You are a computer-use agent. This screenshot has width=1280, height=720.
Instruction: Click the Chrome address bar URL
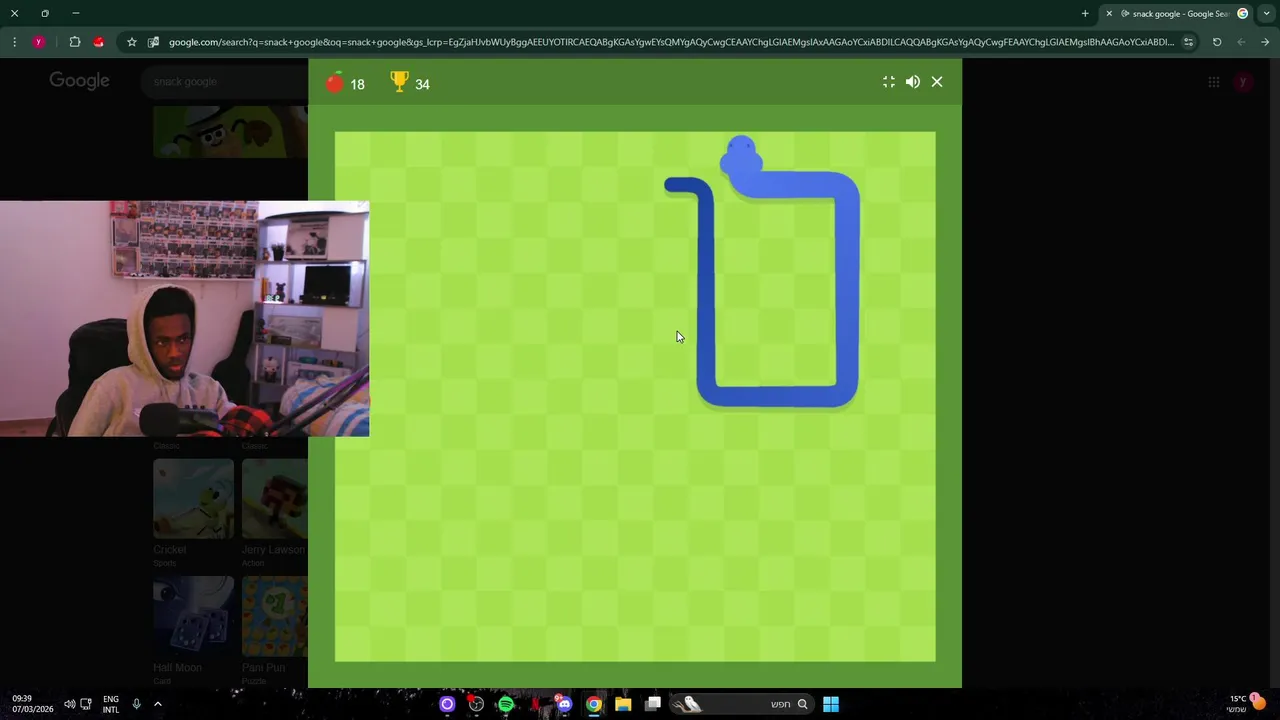click(x=671, y=42)
